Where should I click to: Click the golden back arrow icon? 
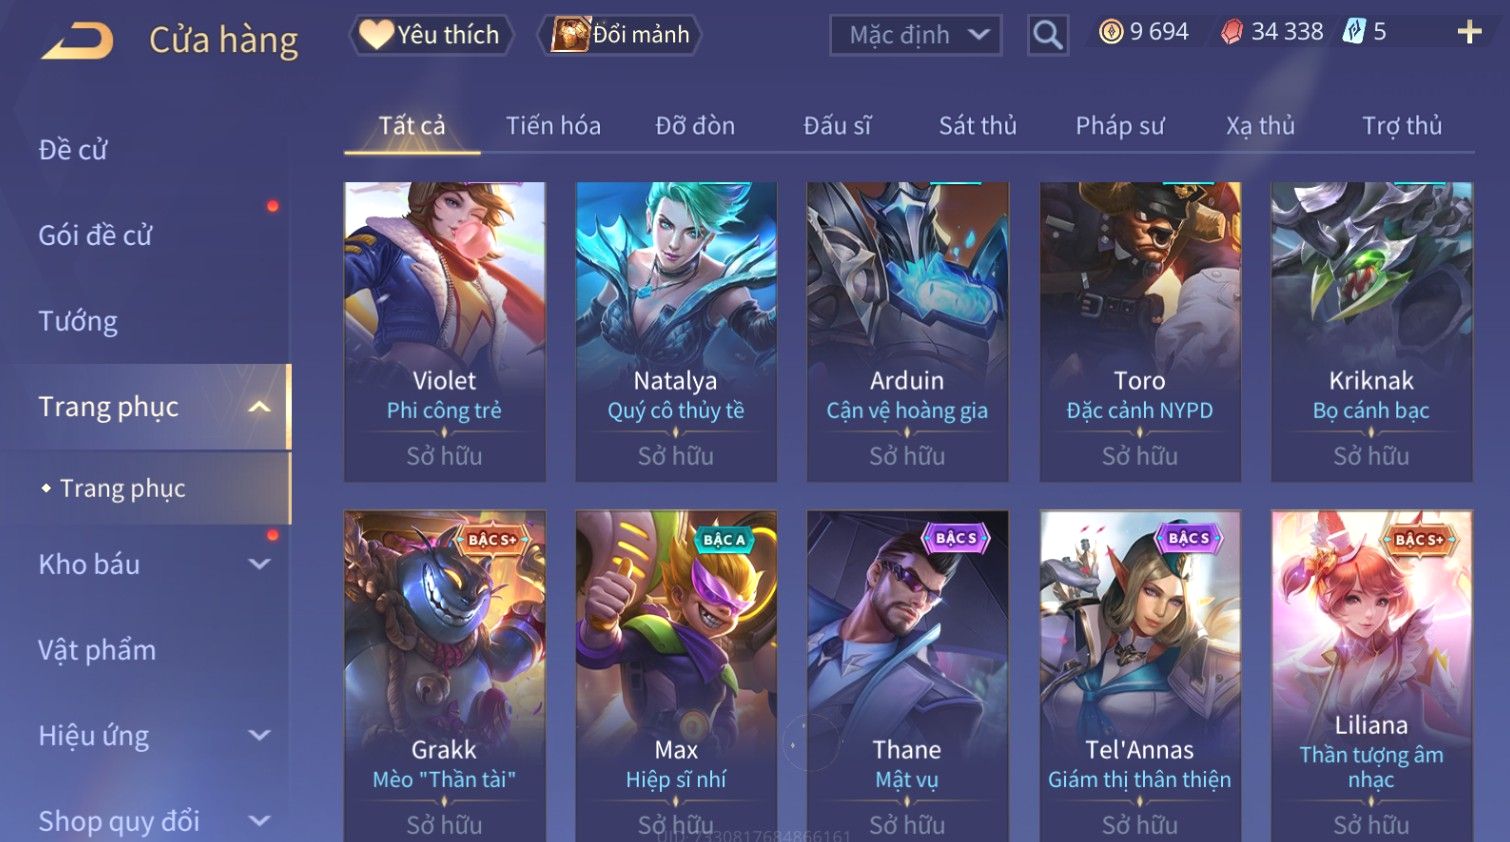pos(77,41)
